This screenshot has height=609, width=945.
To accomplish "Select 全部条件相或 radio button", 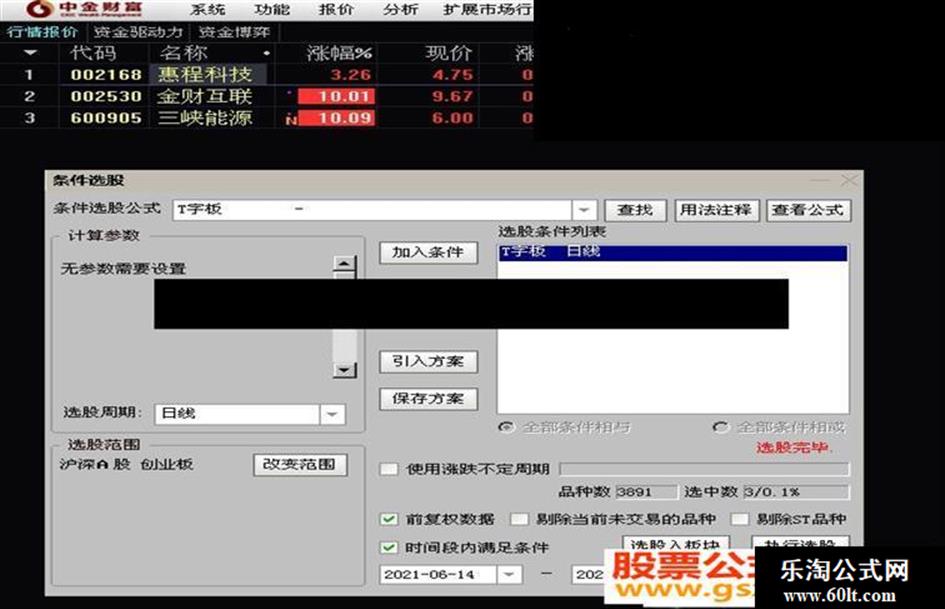I will pos(720,428).
